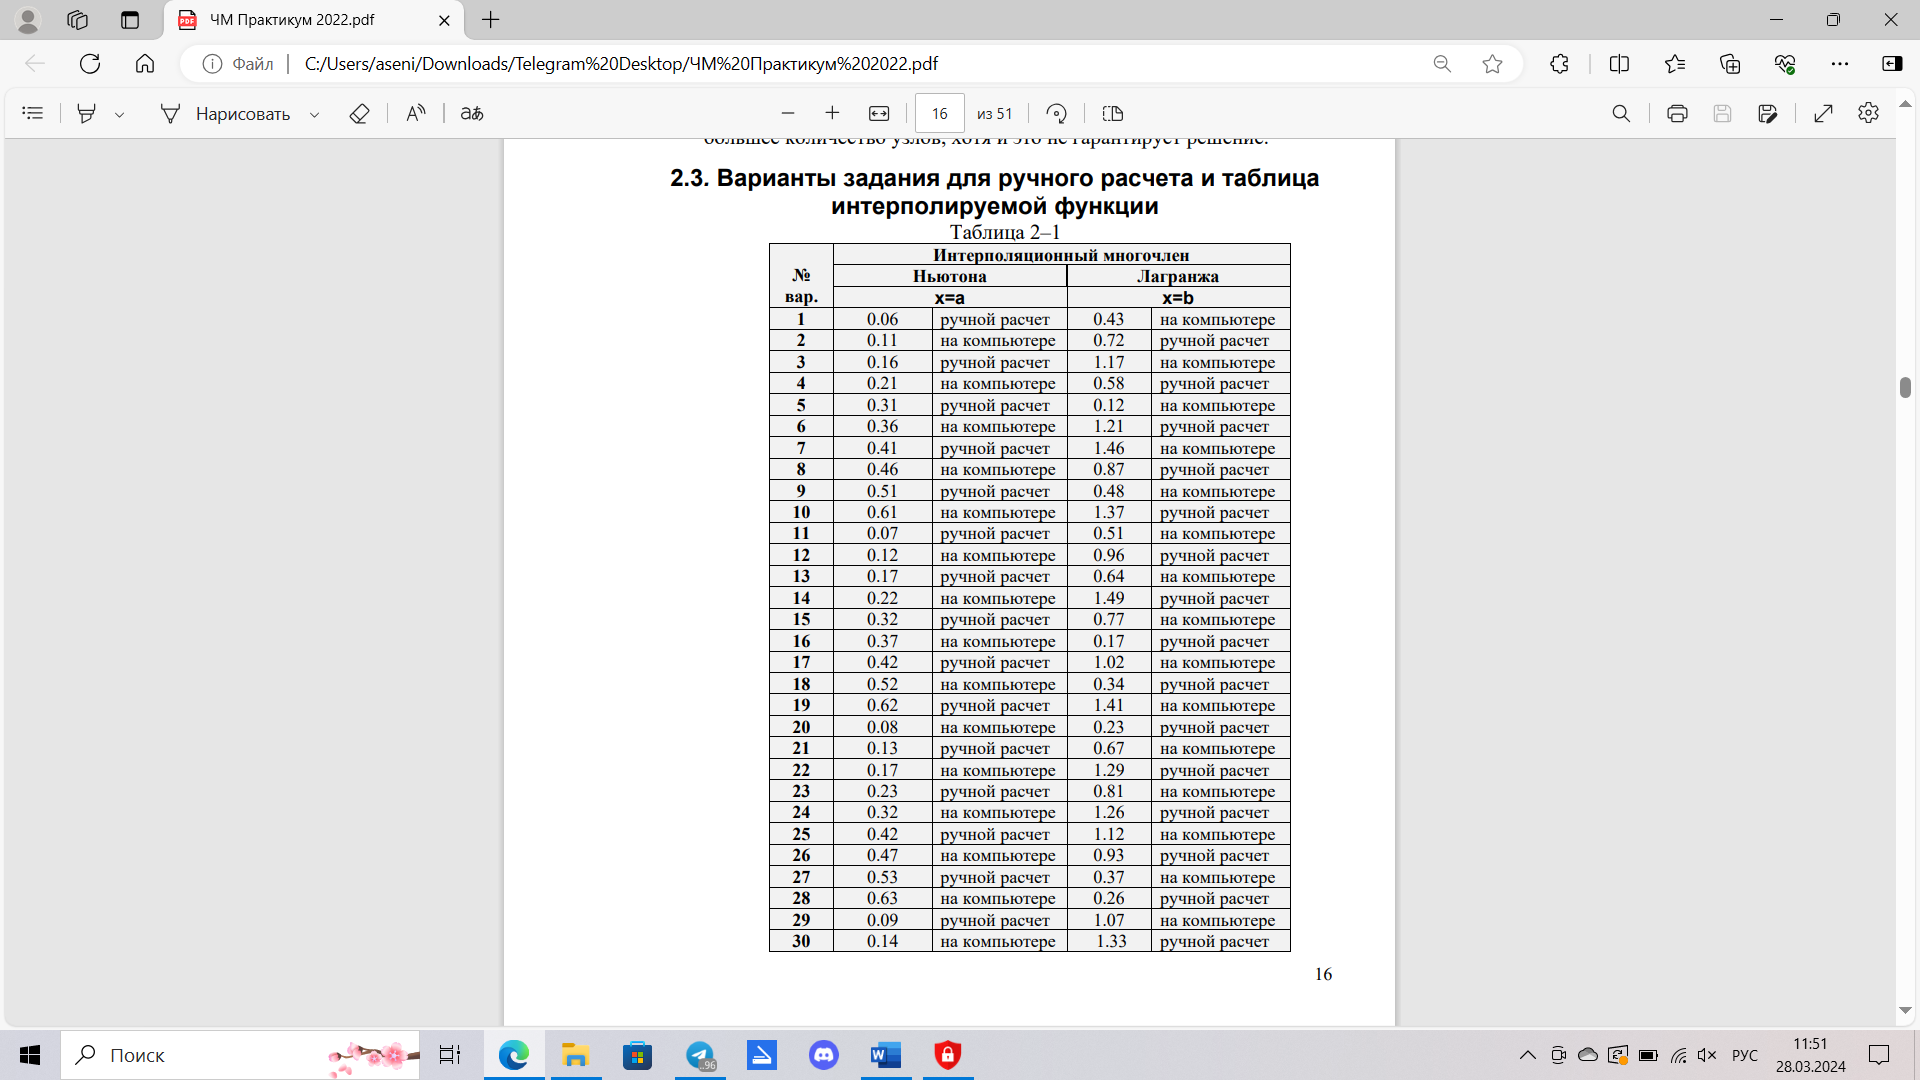This screenshot has width=1920, height=1080.
Task: Toggle fit to width view
Action: pyautogui.click(x=879, y=113)
